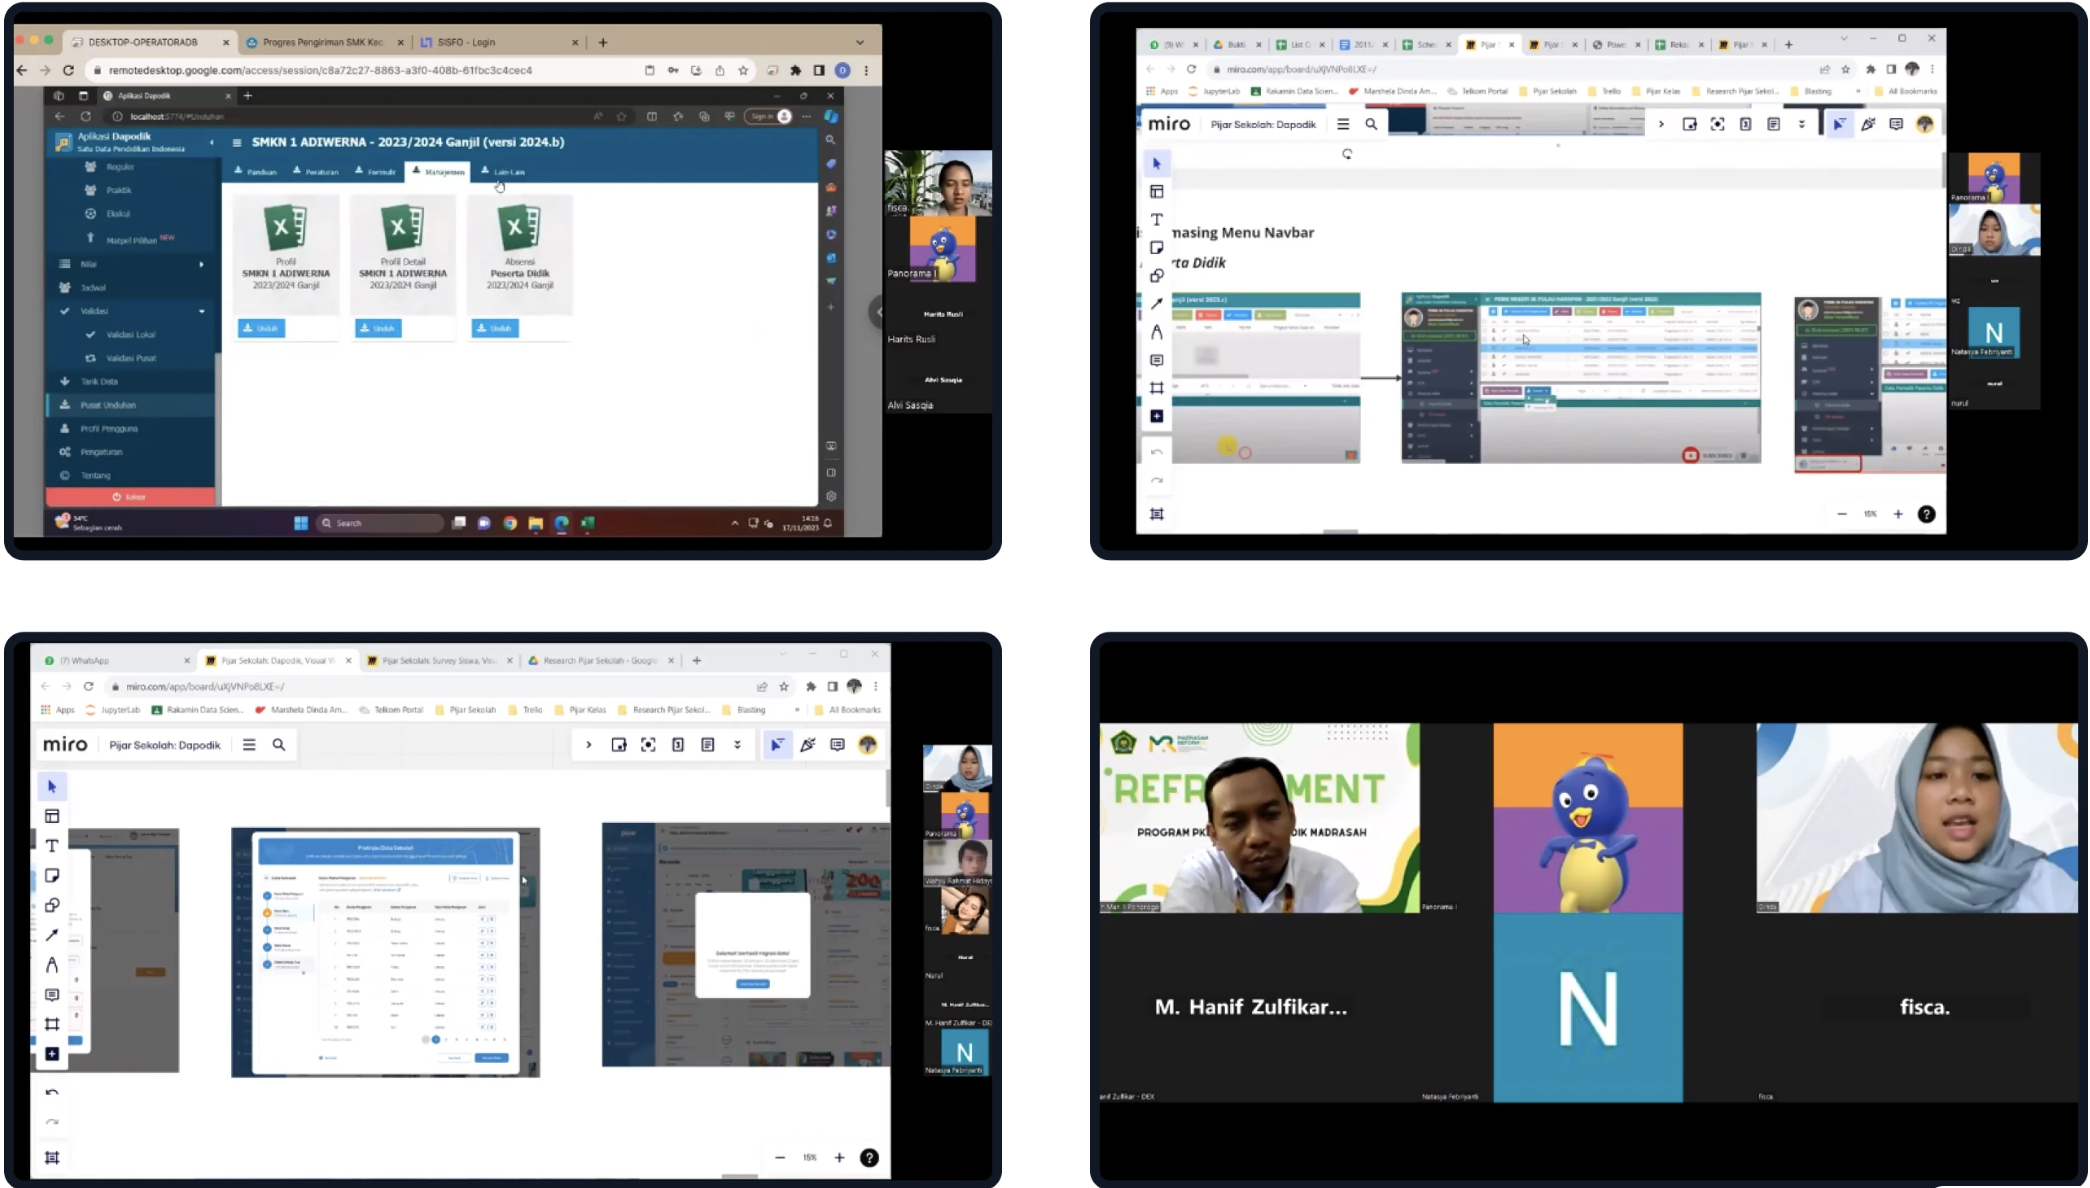Click the miro logo in Menu Navbar window
The image size is (2090, 1188).
[1169, 124]
